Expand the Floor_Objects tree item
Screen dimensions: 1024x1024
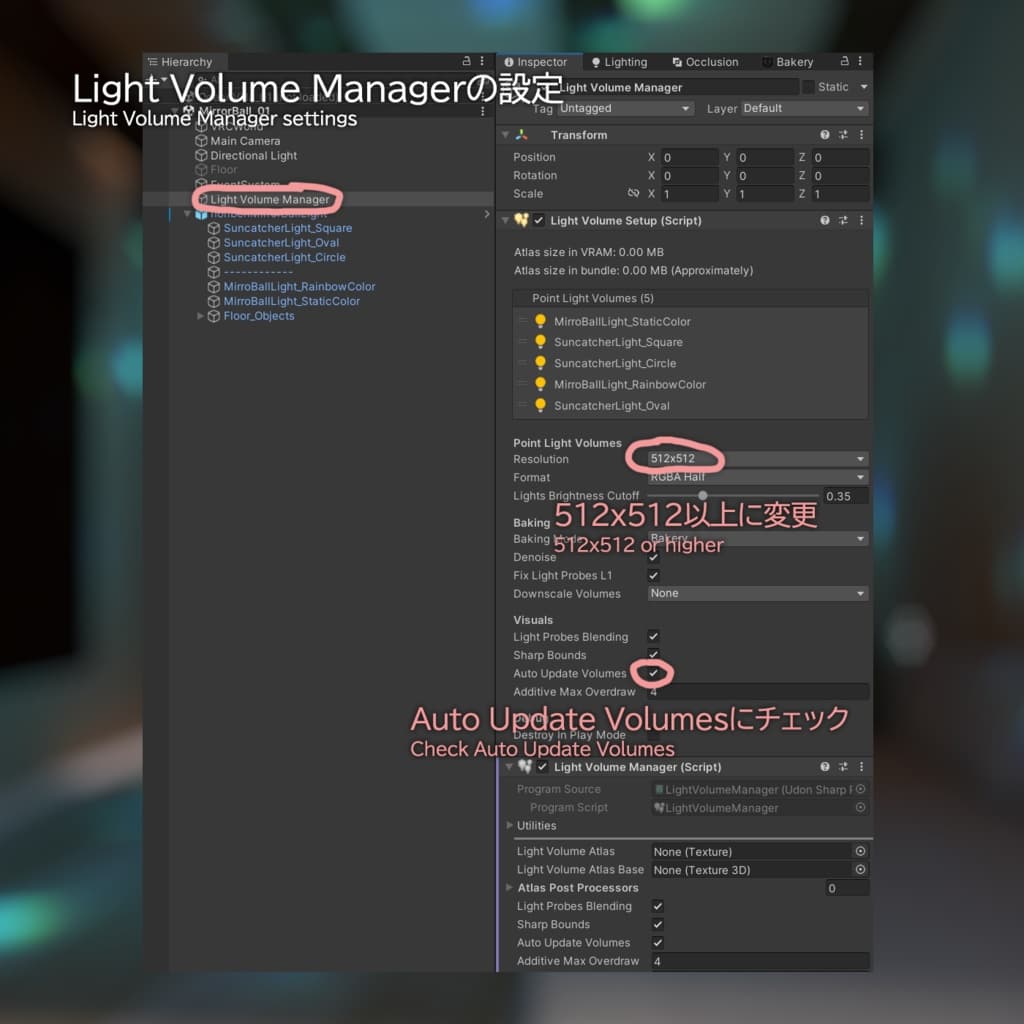pyautogui.click(x=200, y=316)
